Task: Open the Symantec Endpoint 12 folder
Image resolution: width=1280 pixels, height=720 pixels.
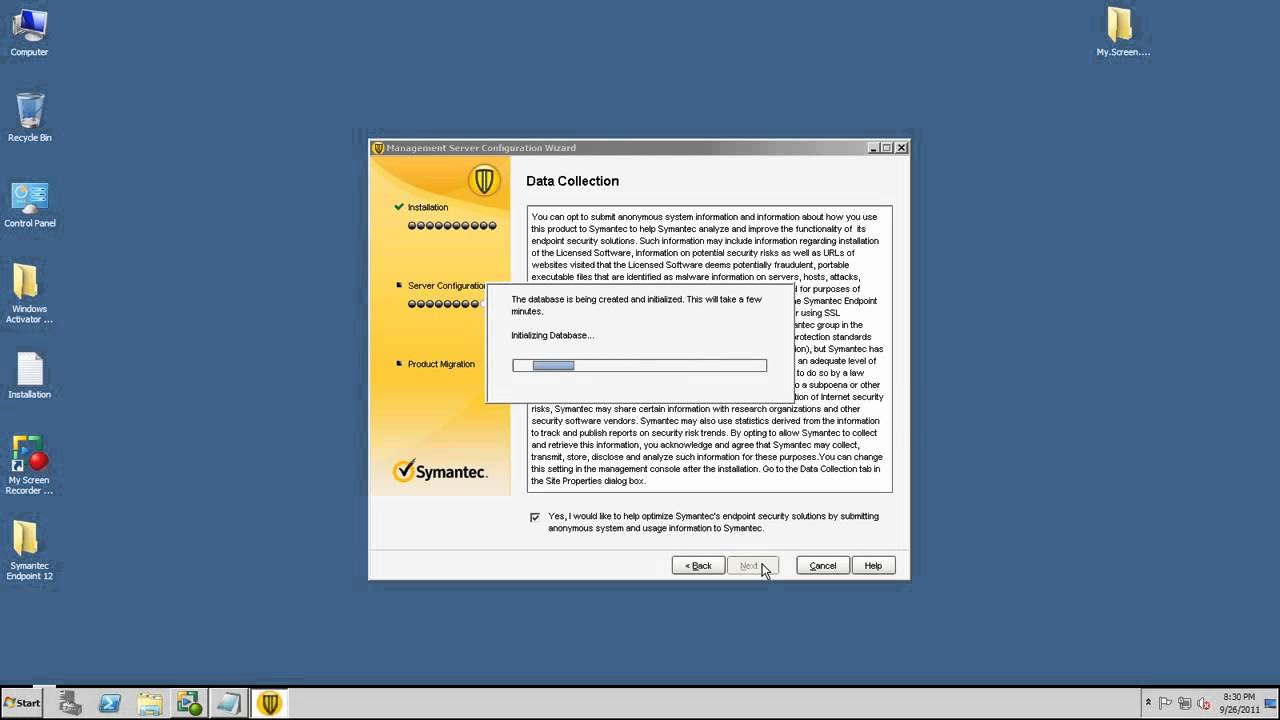Action: point(29,550)
